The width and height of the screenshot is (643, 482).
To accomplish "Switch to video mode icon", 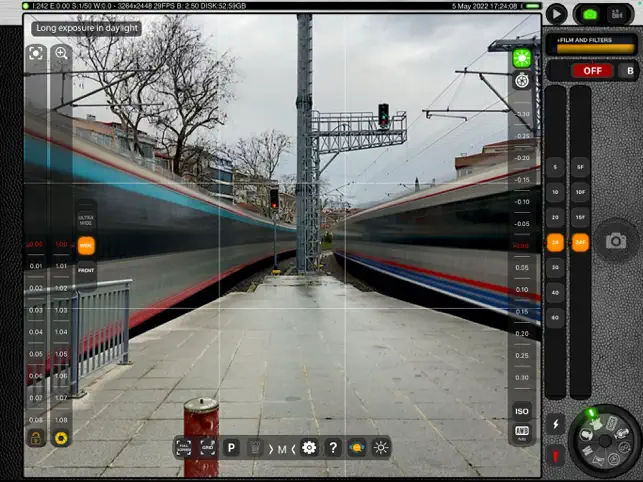I will pos(617,15).
